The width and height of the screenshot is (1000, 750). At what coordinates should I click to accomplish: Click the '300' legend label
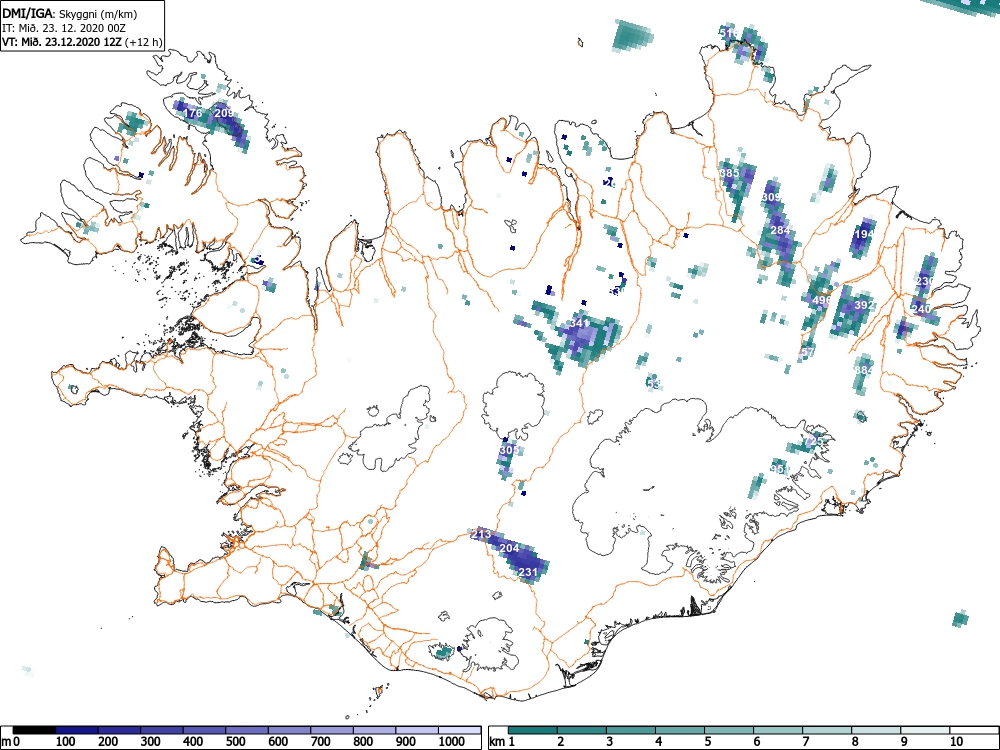point(151,742)
